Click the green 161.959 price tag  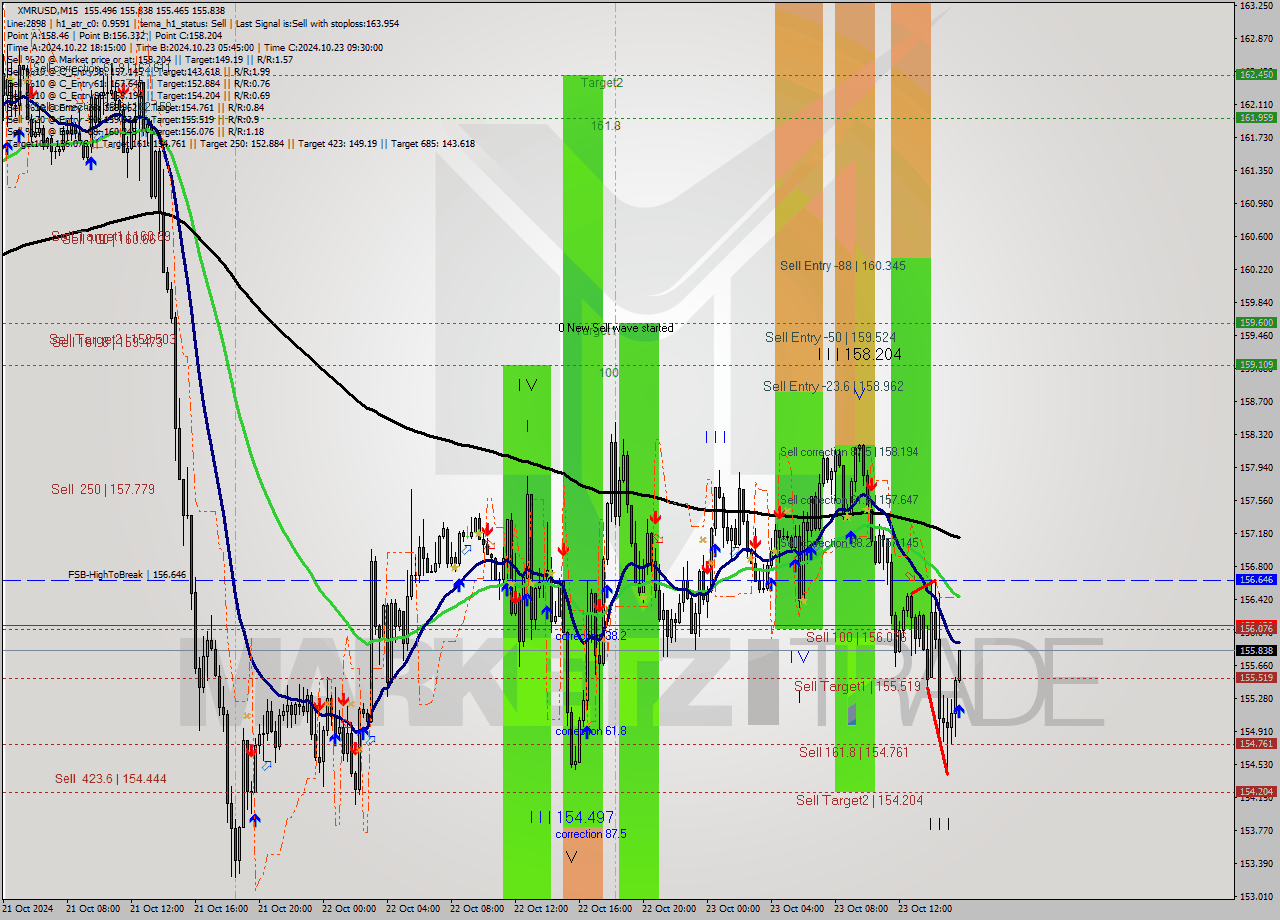pyautogui.click(x=1255, y=117)
